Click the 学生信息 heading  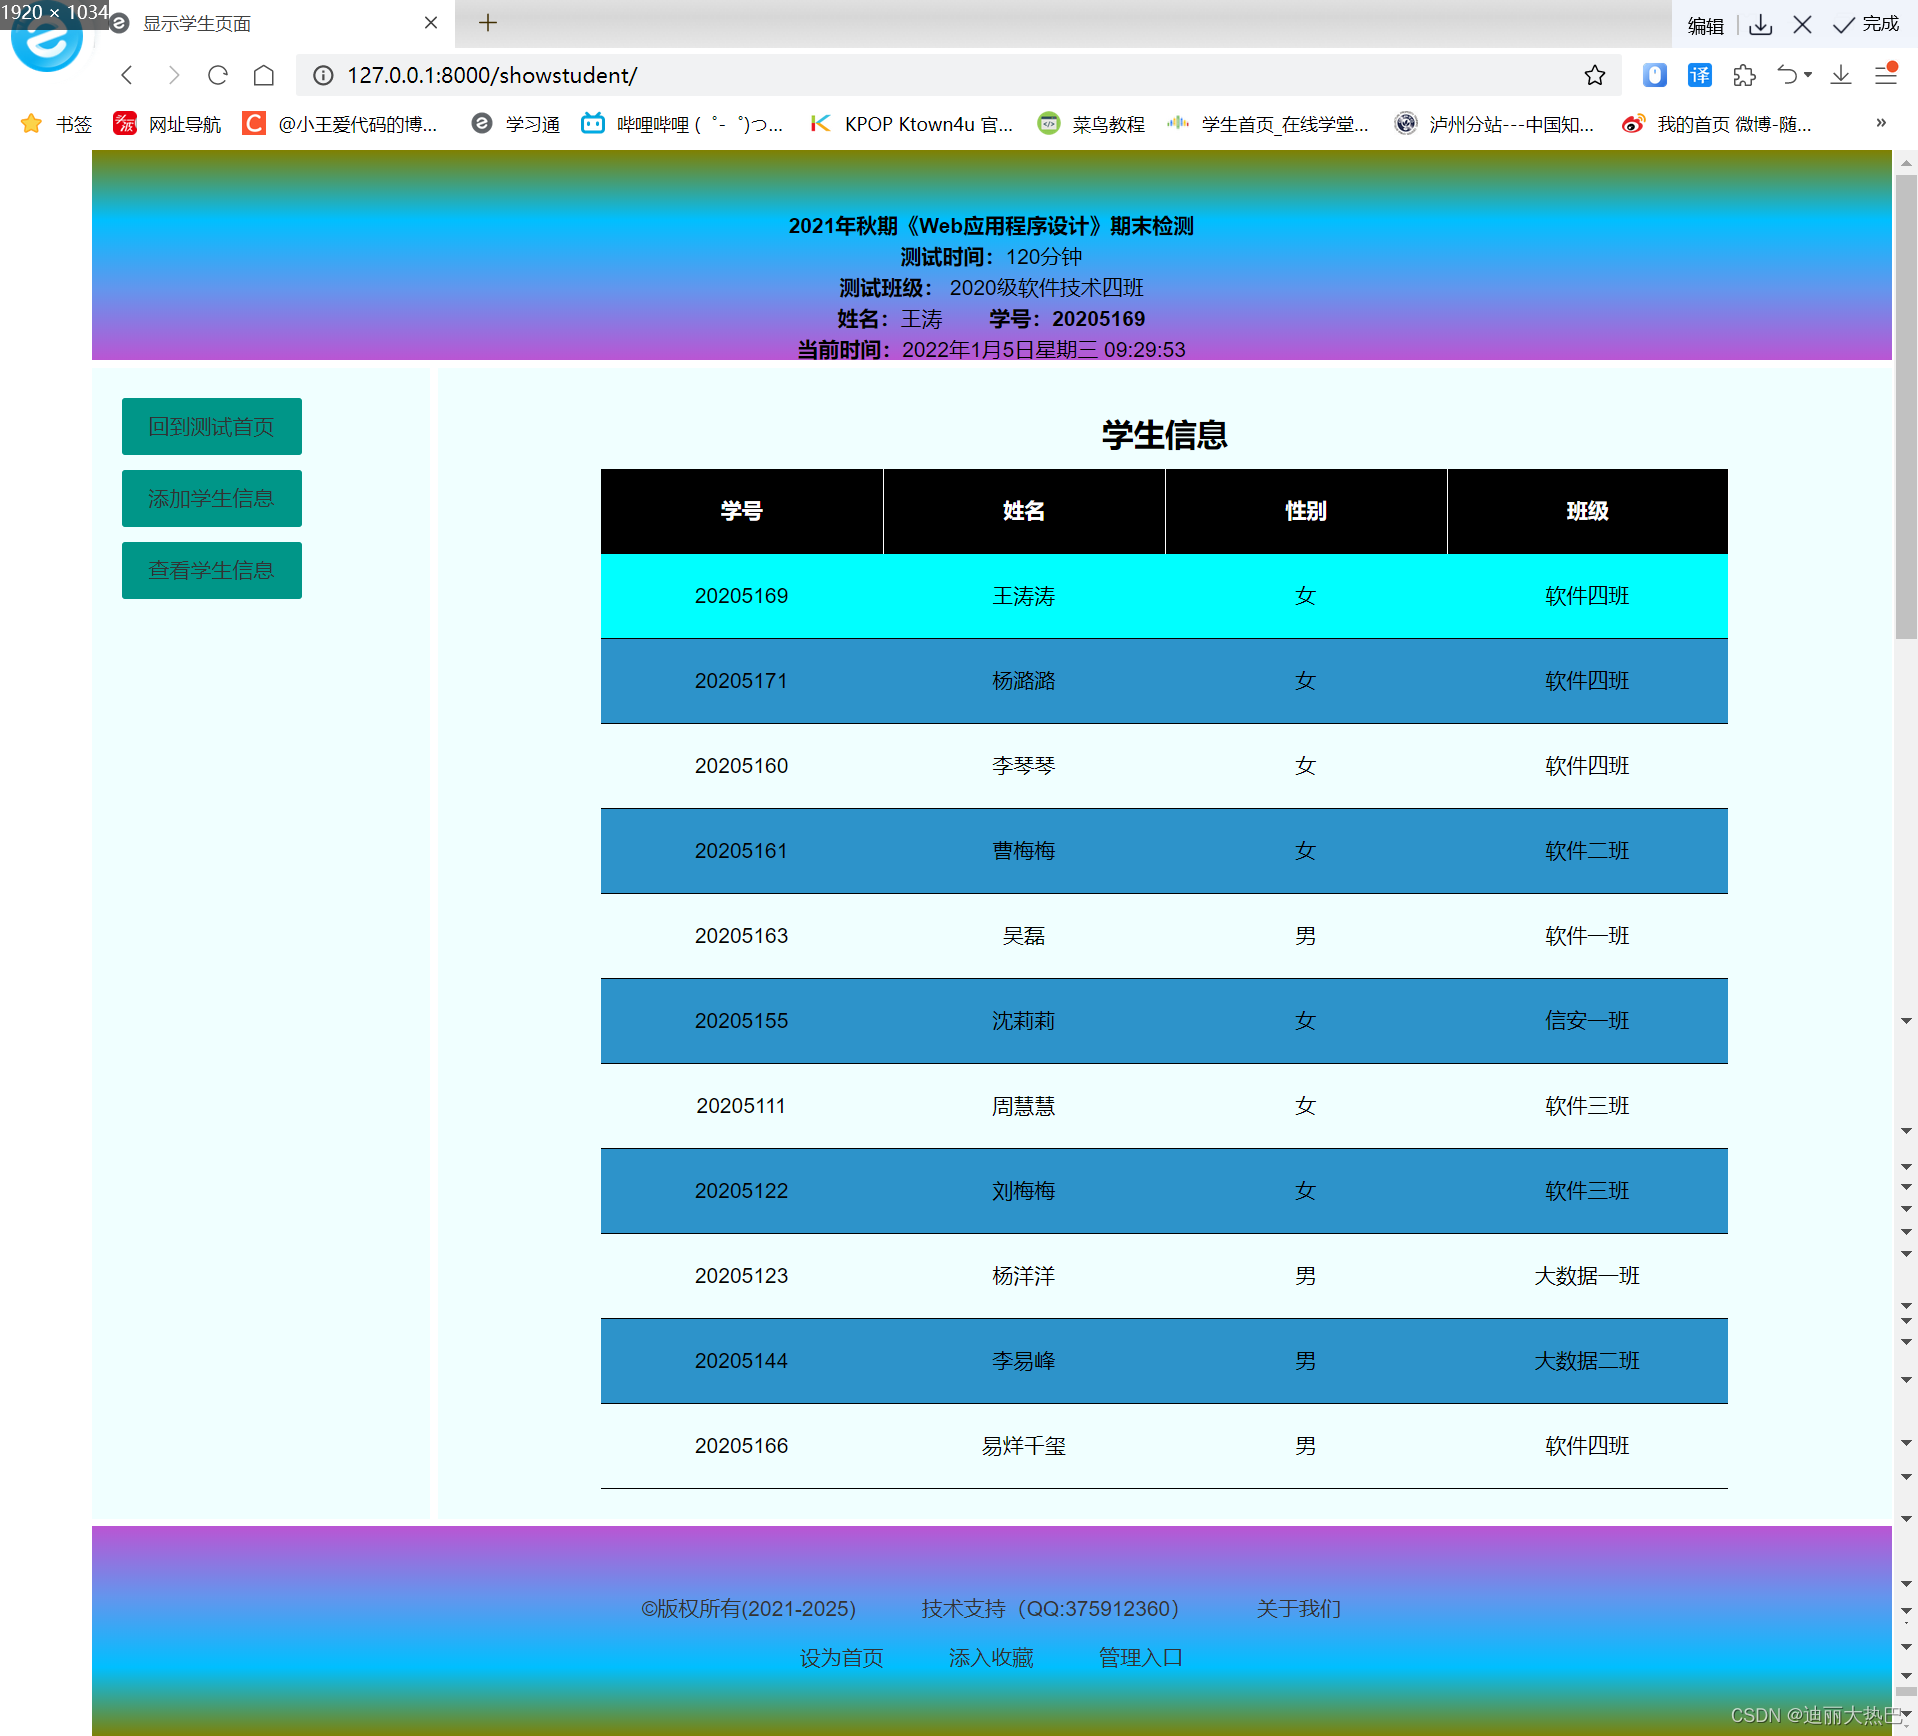click(x=1164, y=435)
